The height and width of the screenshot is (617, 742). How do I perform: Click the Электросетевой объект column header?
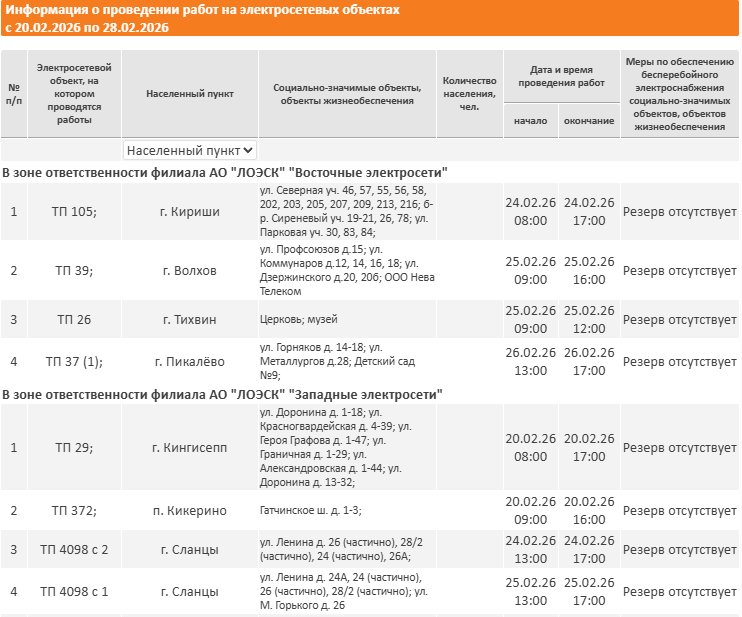click(74, 94)
